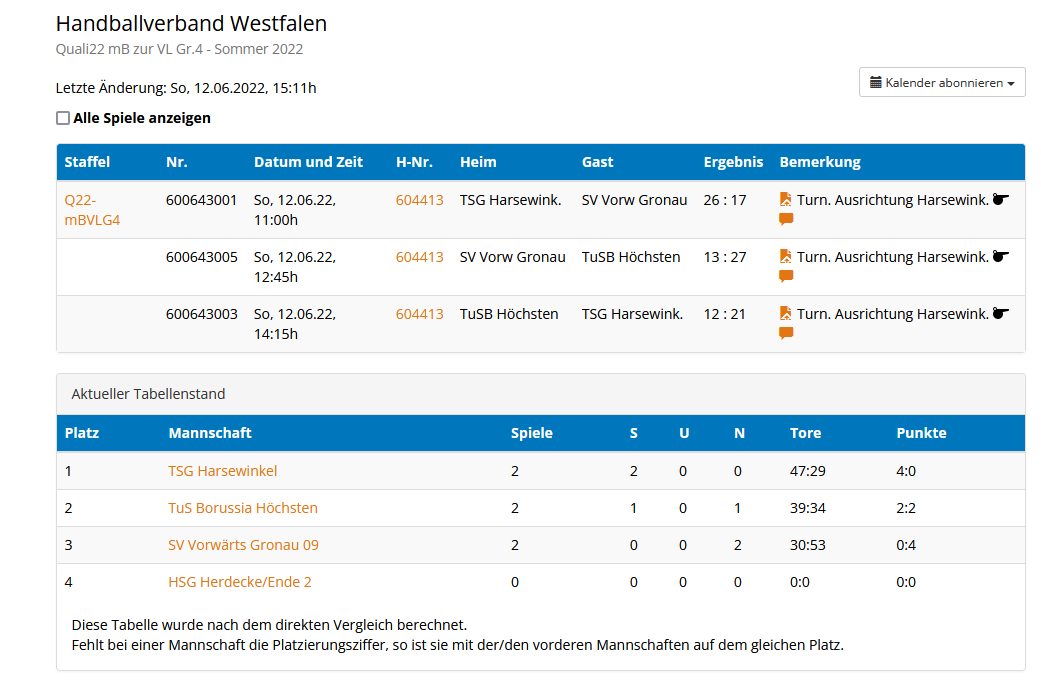
Task: Click the comment bubble for match 600643003
Action: (786, 333)
